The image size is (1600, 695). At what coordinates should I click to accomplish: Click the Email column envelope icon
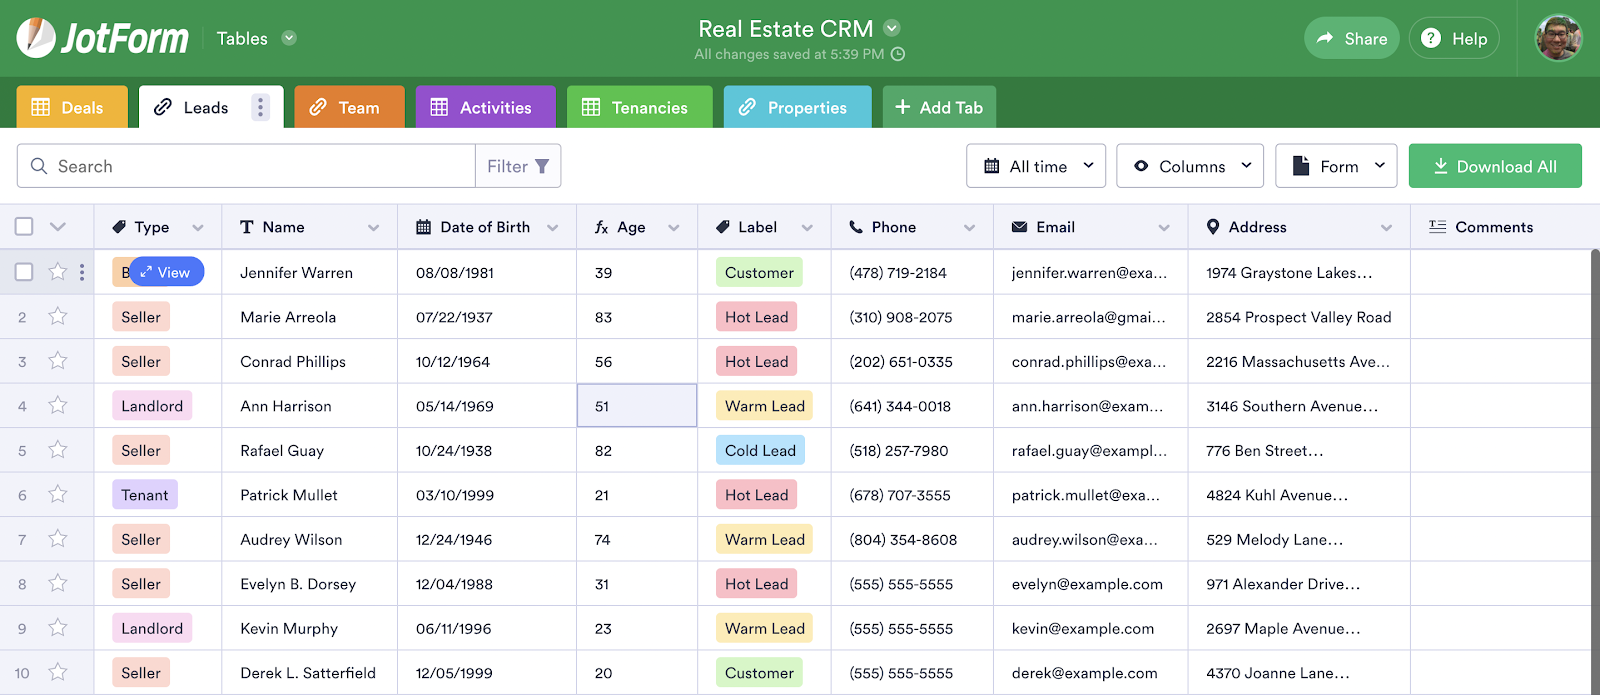coord(1020,227)
